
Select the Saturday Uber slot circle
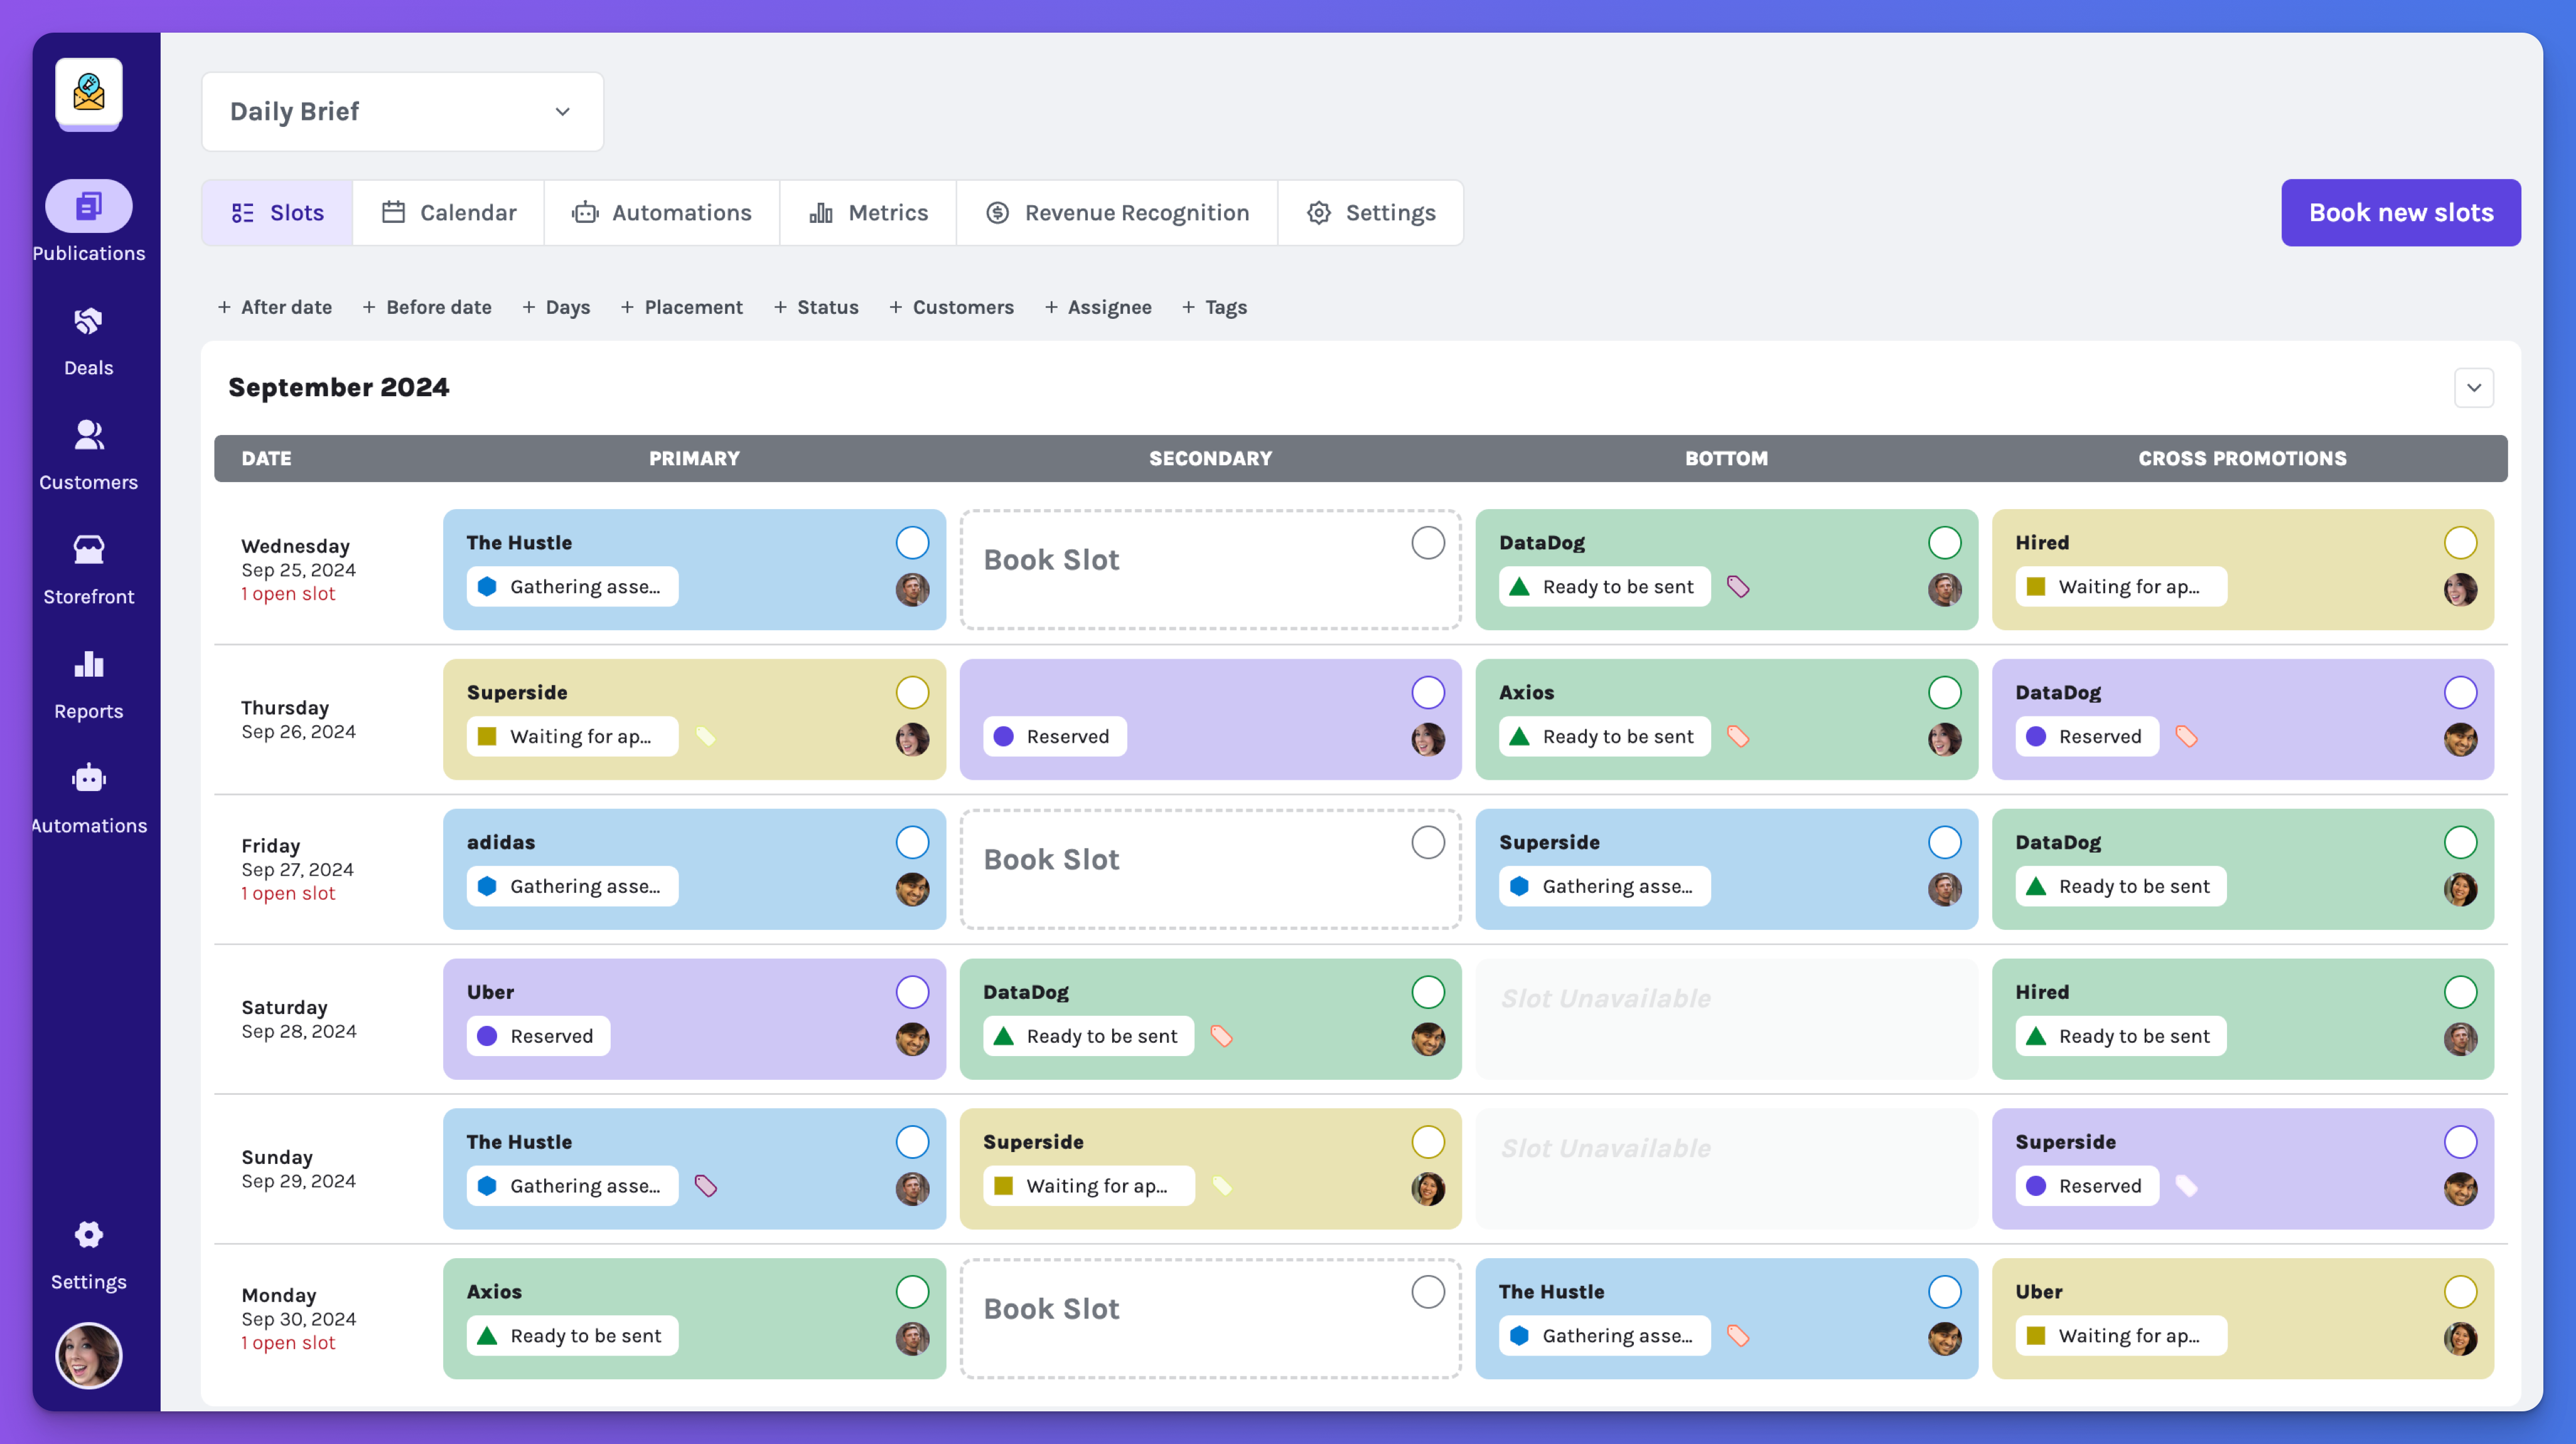coord(912,993)
